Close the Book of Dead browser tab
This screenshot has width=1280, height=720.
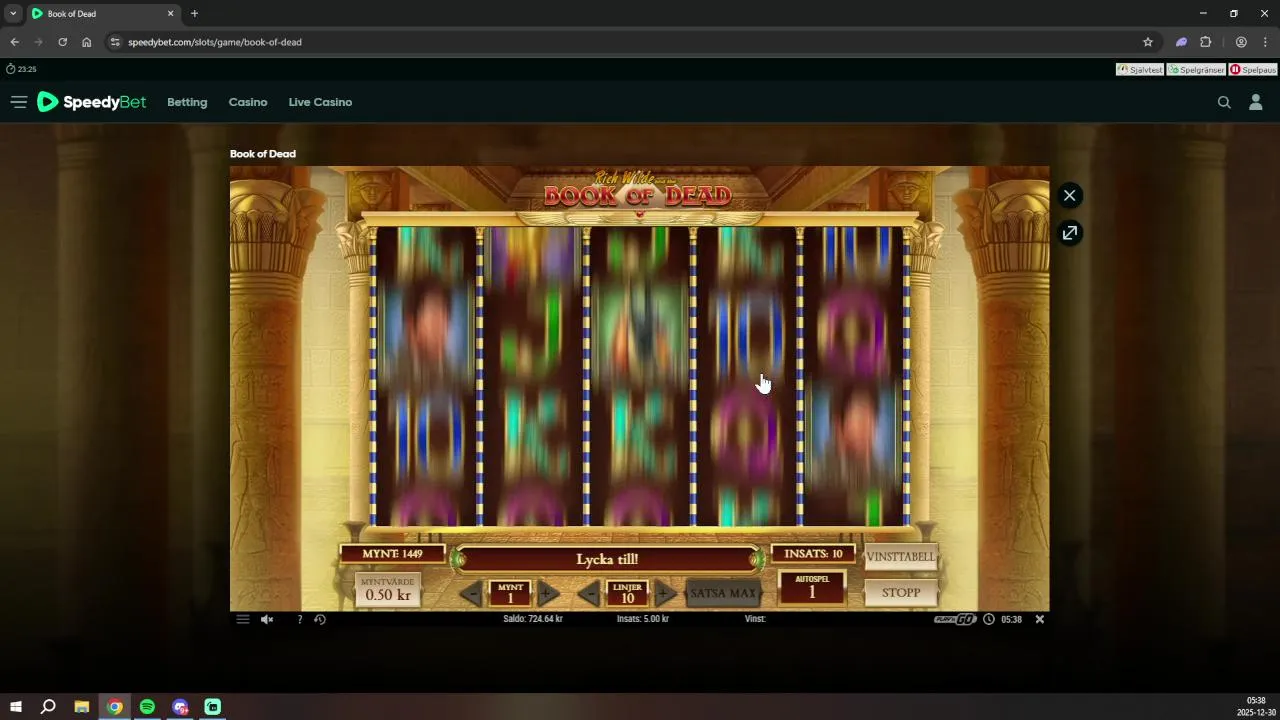170,14
